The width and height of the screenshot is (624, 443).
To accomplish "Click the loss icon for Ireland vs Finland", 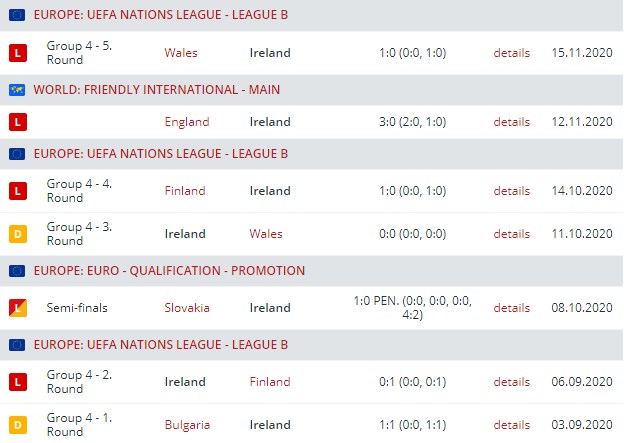I will click(x=16, y=381).
